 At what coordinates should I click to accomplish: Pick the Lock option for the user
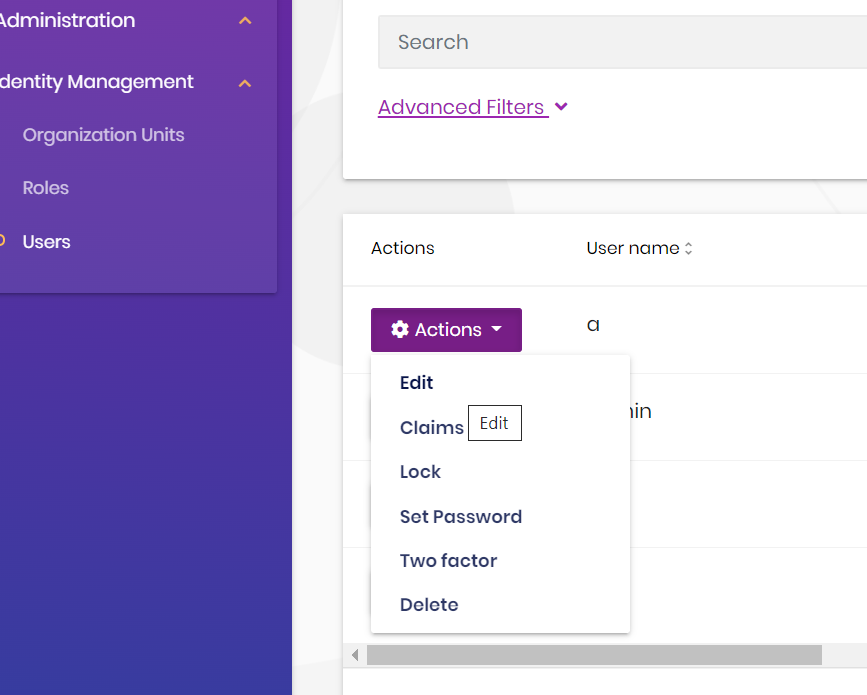(x=420, y=472)
